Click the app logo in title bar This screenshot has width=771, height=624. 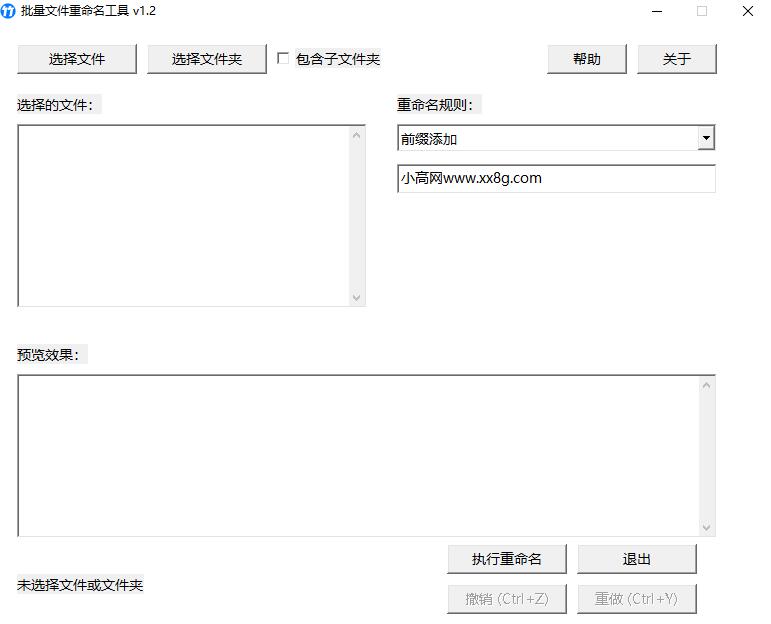coord(9,11)
